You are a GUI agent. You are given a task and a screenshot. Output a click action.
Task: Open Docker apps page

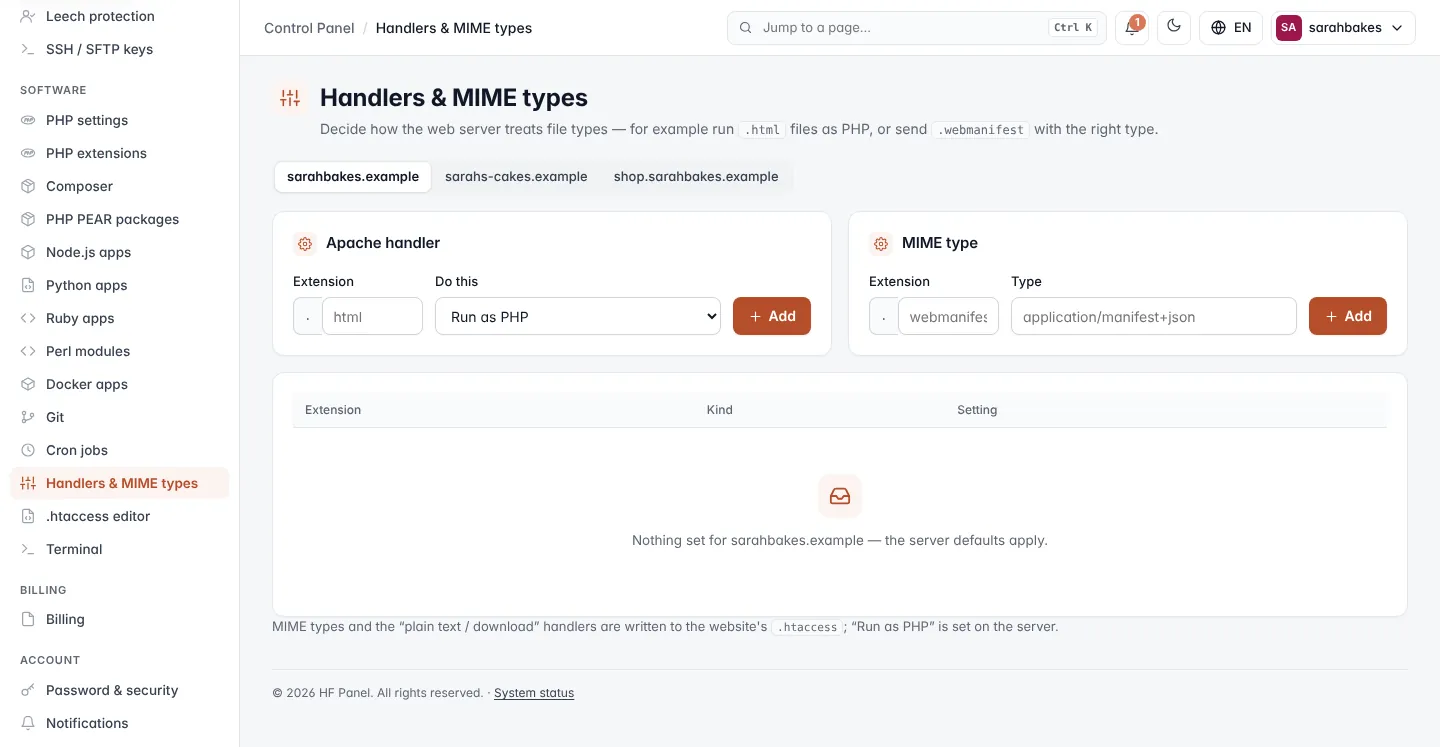coord(119,384)
